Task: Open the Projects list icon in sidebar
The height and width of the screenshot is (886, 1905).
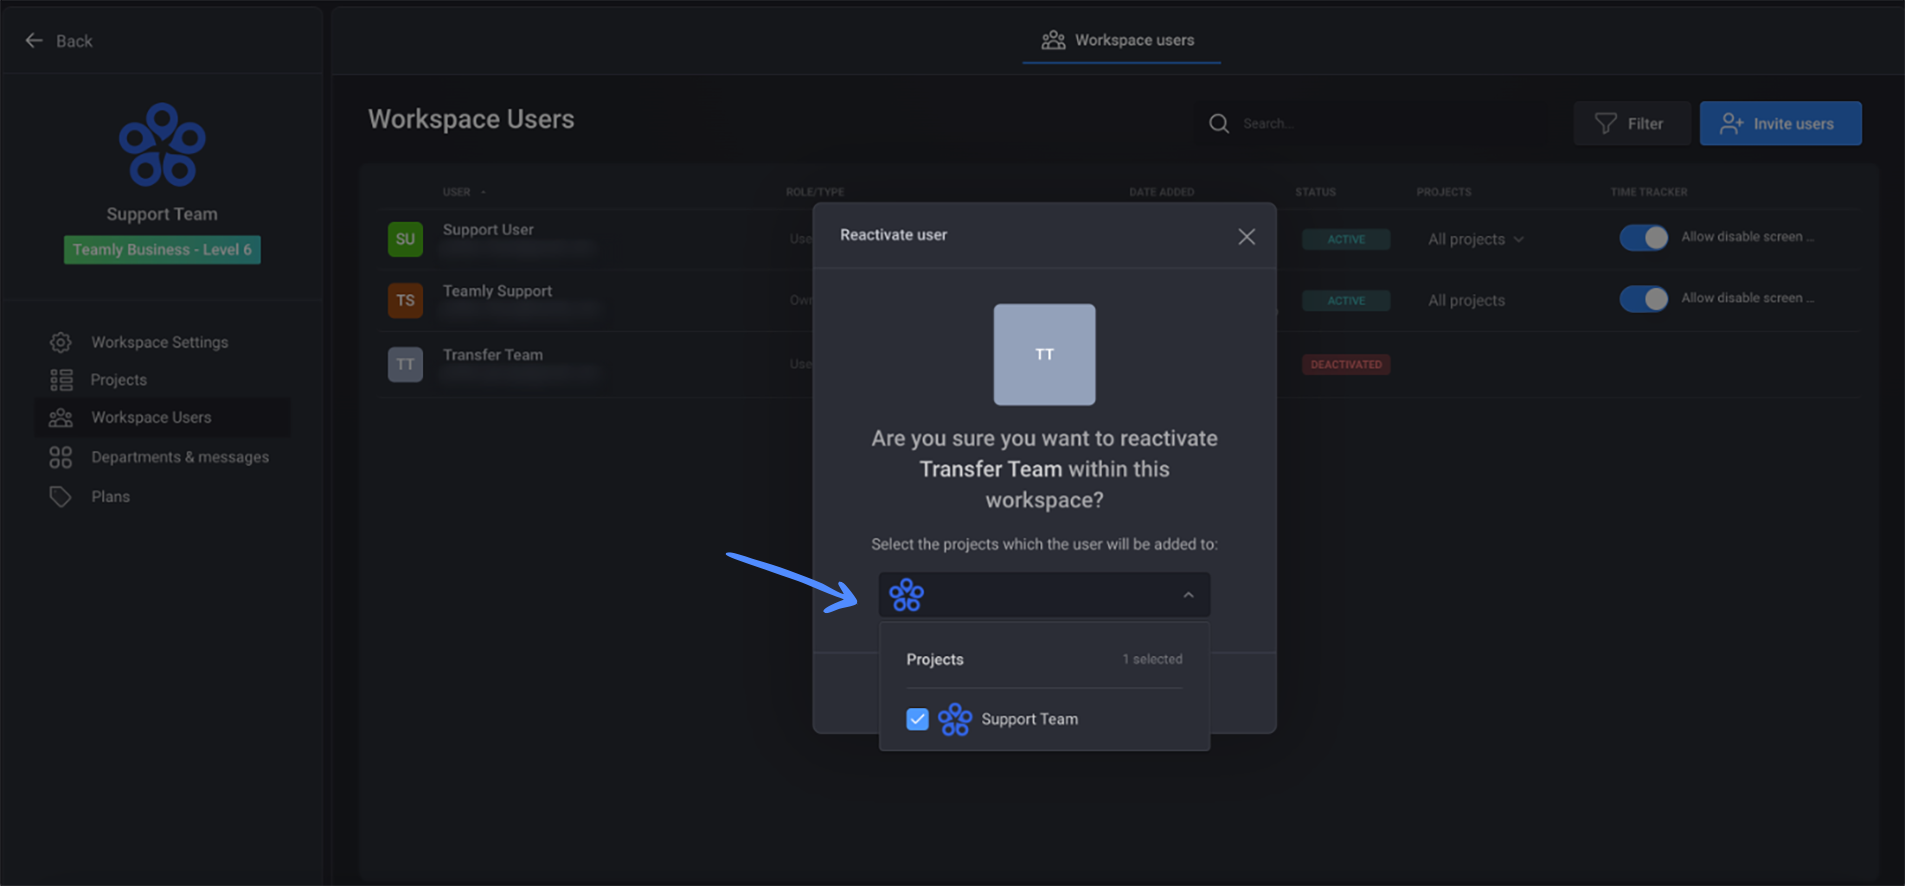Action: click(61, 380)
